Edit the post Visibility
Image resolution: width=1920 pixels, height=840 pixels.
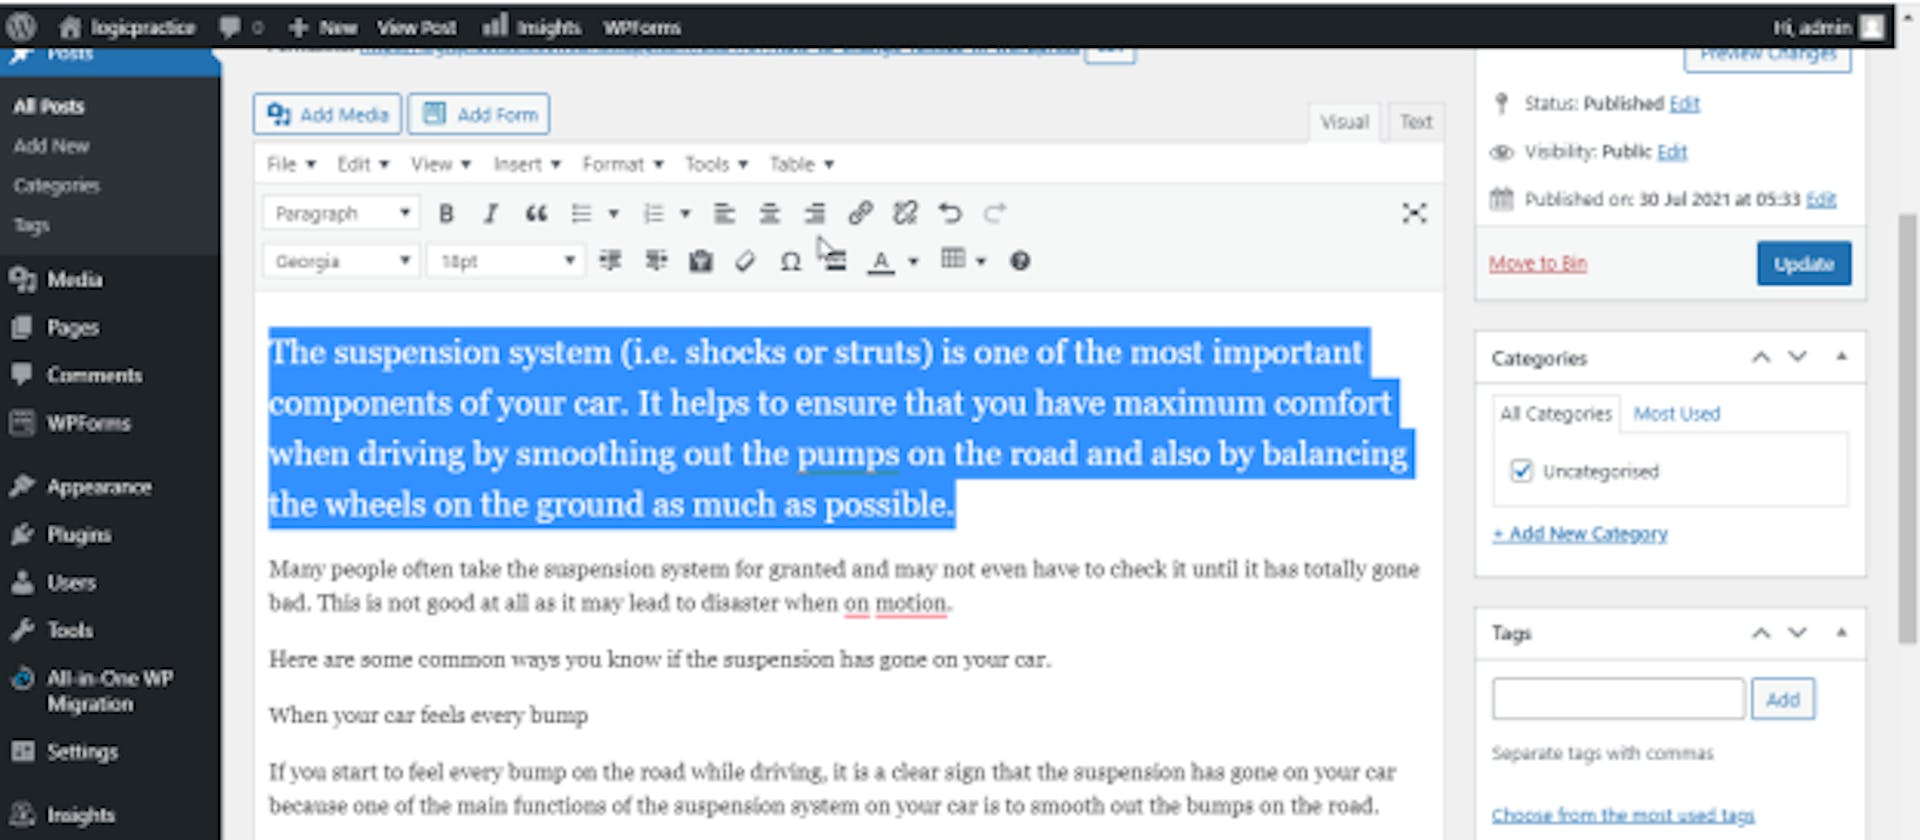click(1672, 151)
